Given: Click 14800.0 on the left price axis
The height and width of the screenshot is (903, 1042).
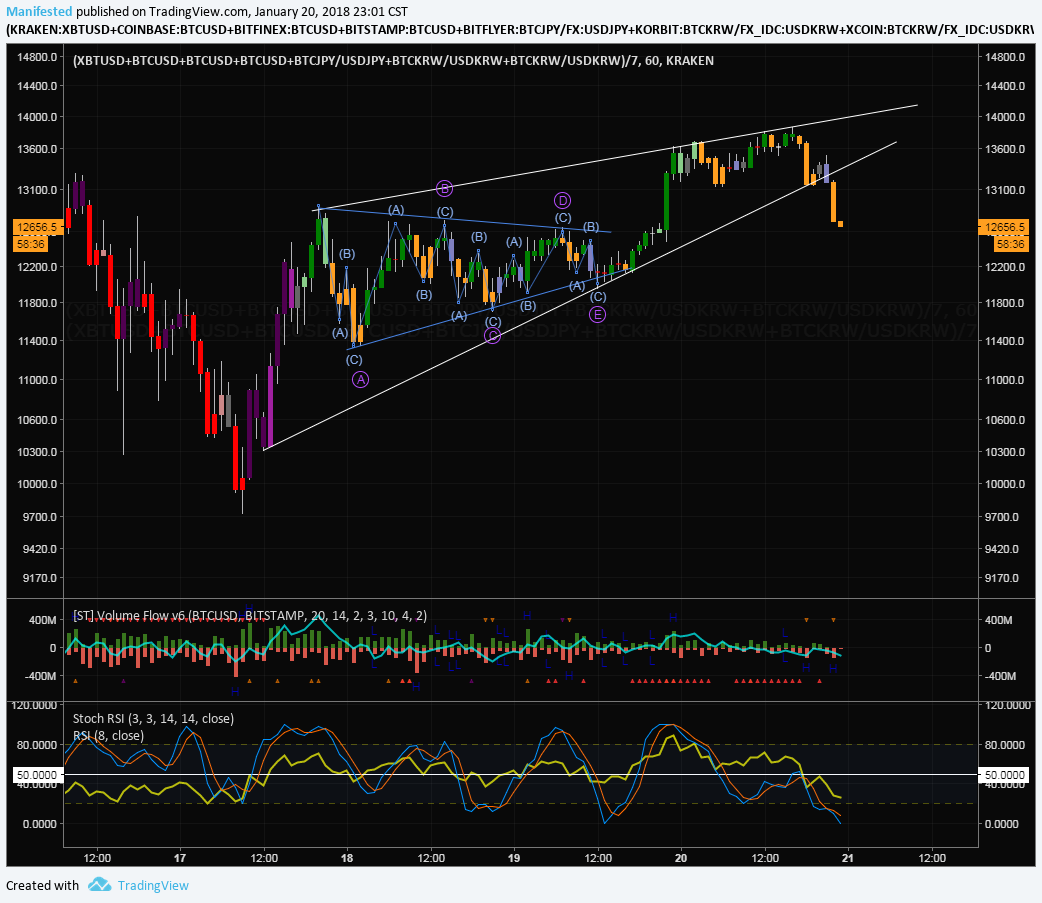Looking at the screenshot, I should pyautogui.click(x=37, y=57).
